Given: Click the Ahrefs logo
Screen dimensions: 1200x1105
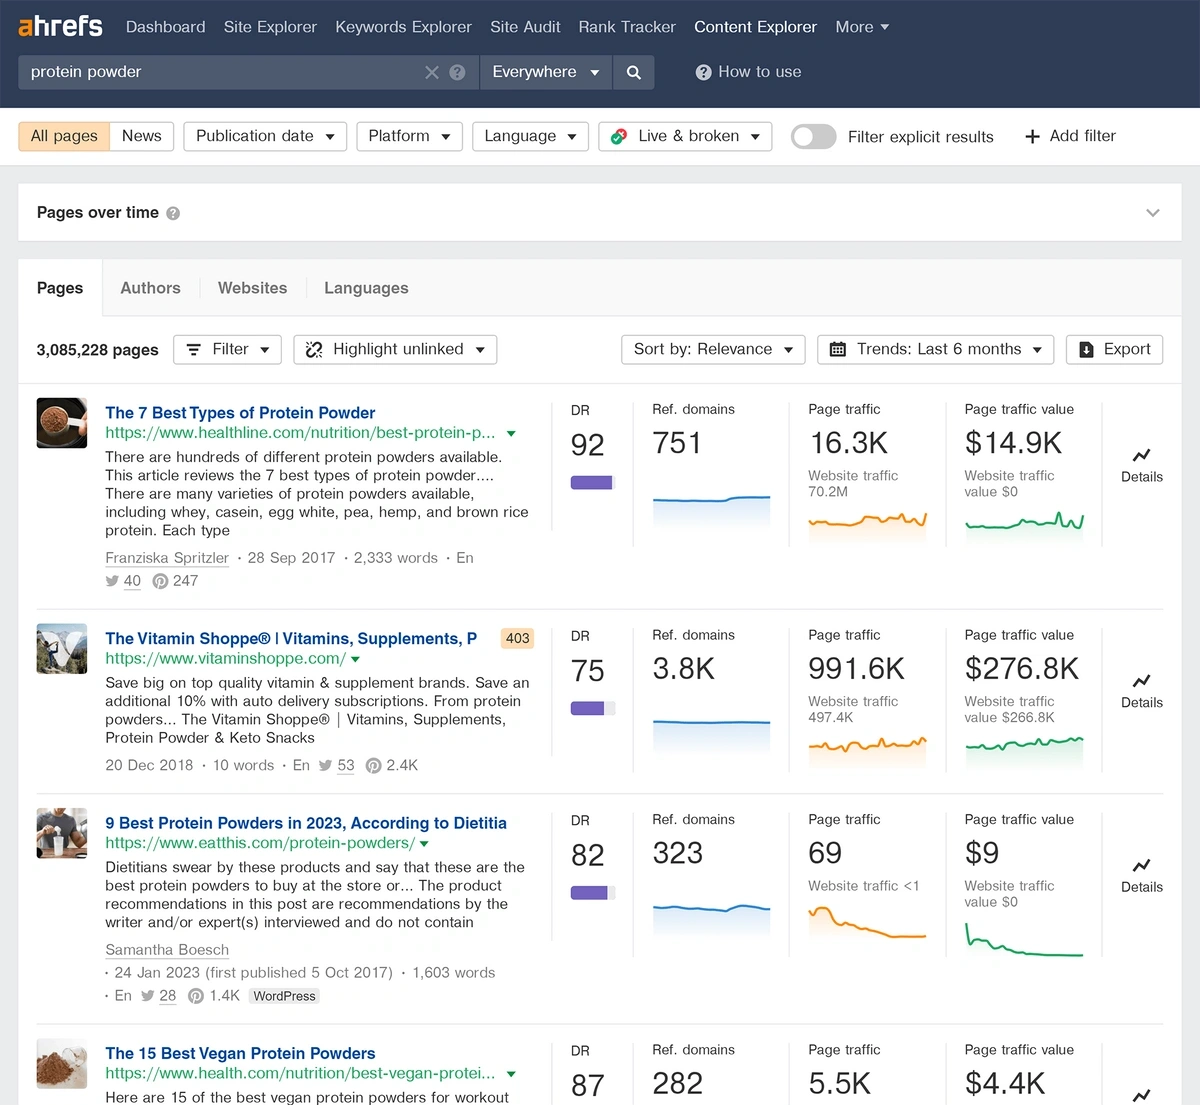Looking at the screenshot, I should coord(60,26).
